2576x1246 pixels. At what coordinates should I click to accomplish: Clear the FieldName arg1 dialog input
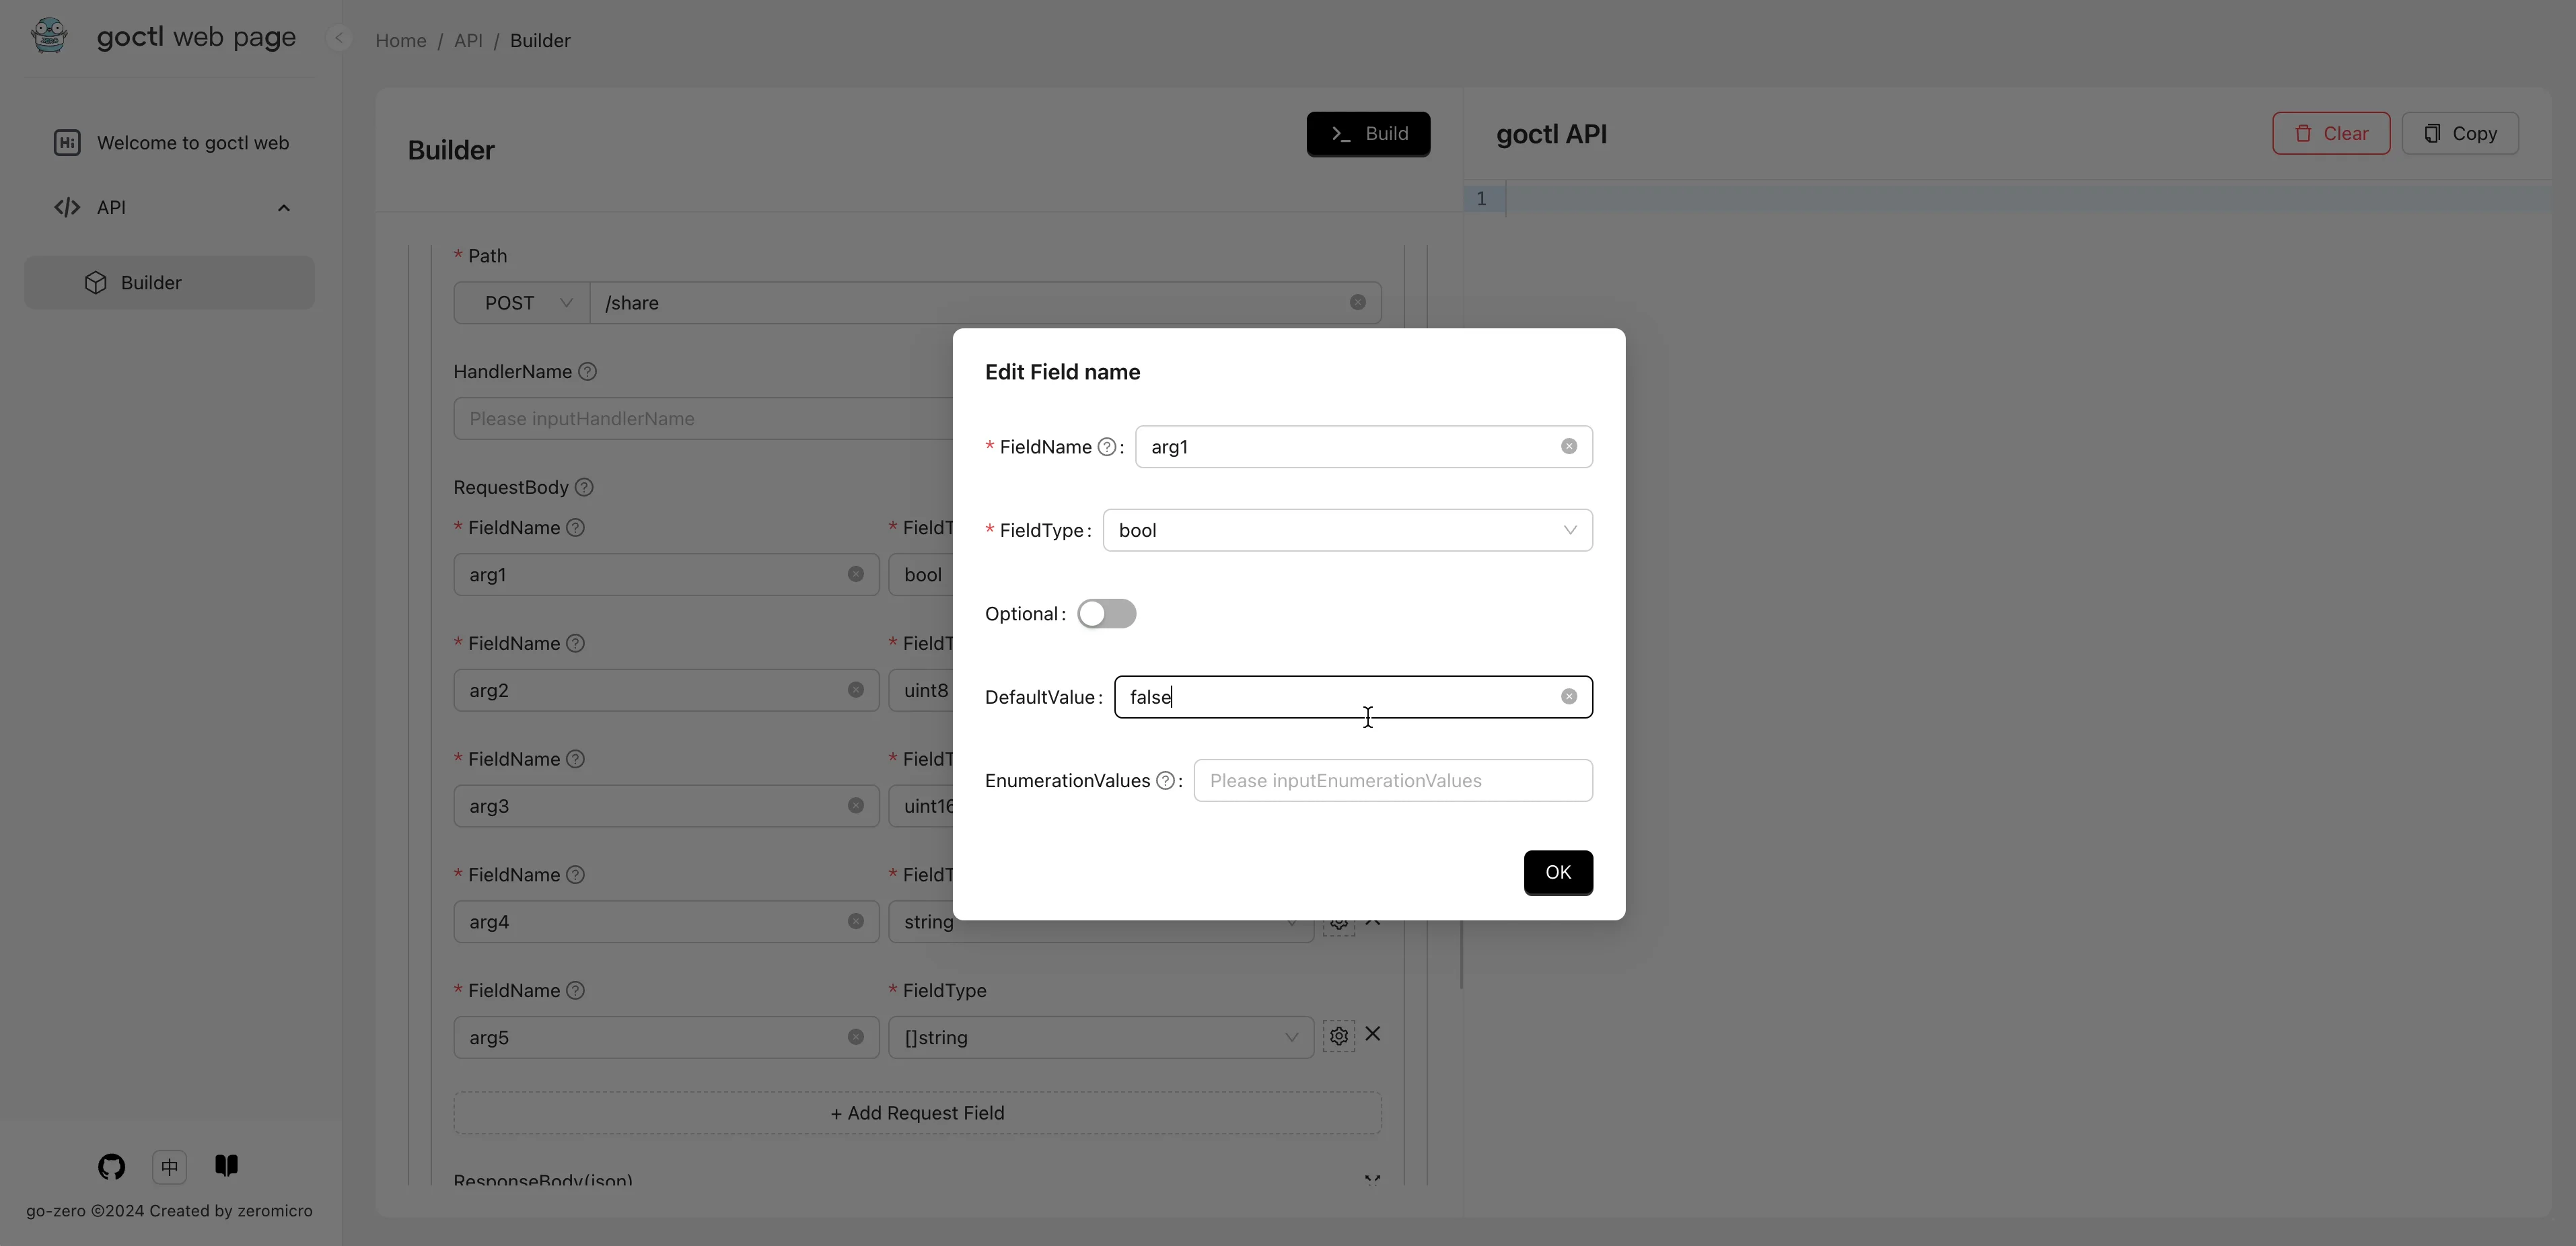tap(1568, 446)
